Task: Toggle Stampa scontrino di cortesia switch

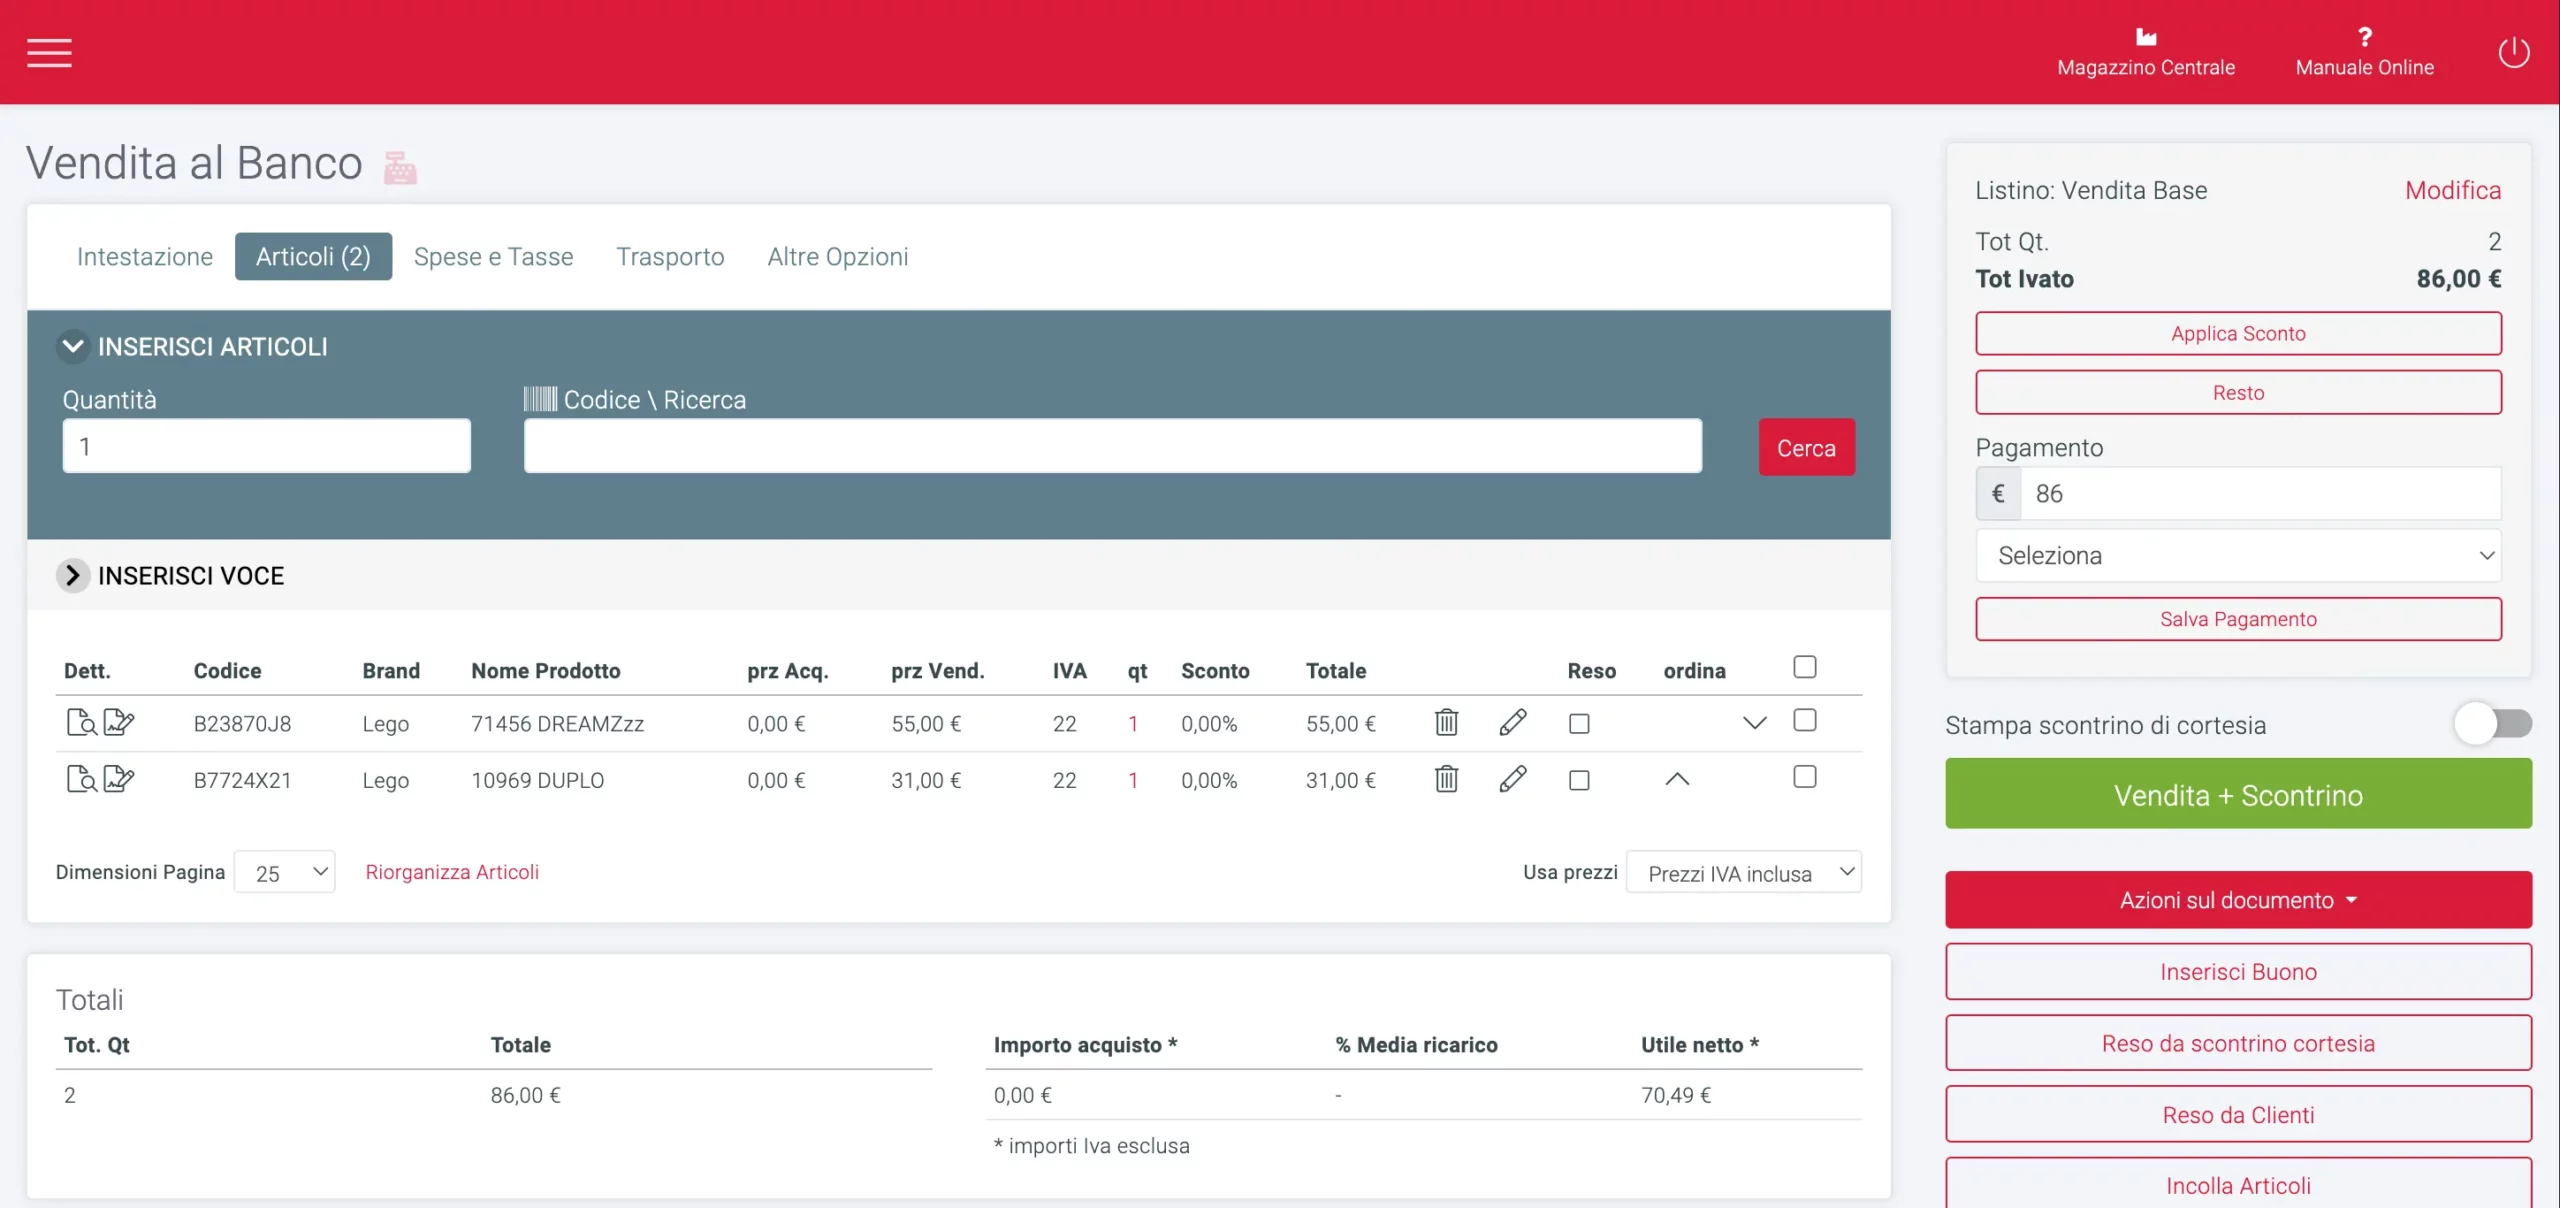Action: (x=2493, y=723)
